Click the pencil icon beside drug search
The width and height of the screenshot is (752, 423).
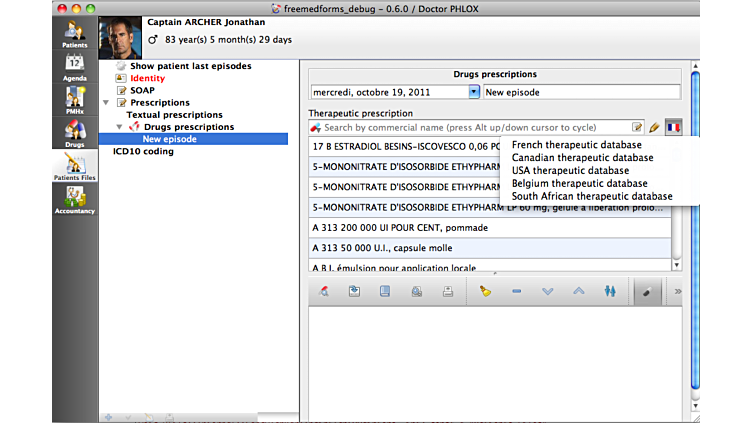655,127
